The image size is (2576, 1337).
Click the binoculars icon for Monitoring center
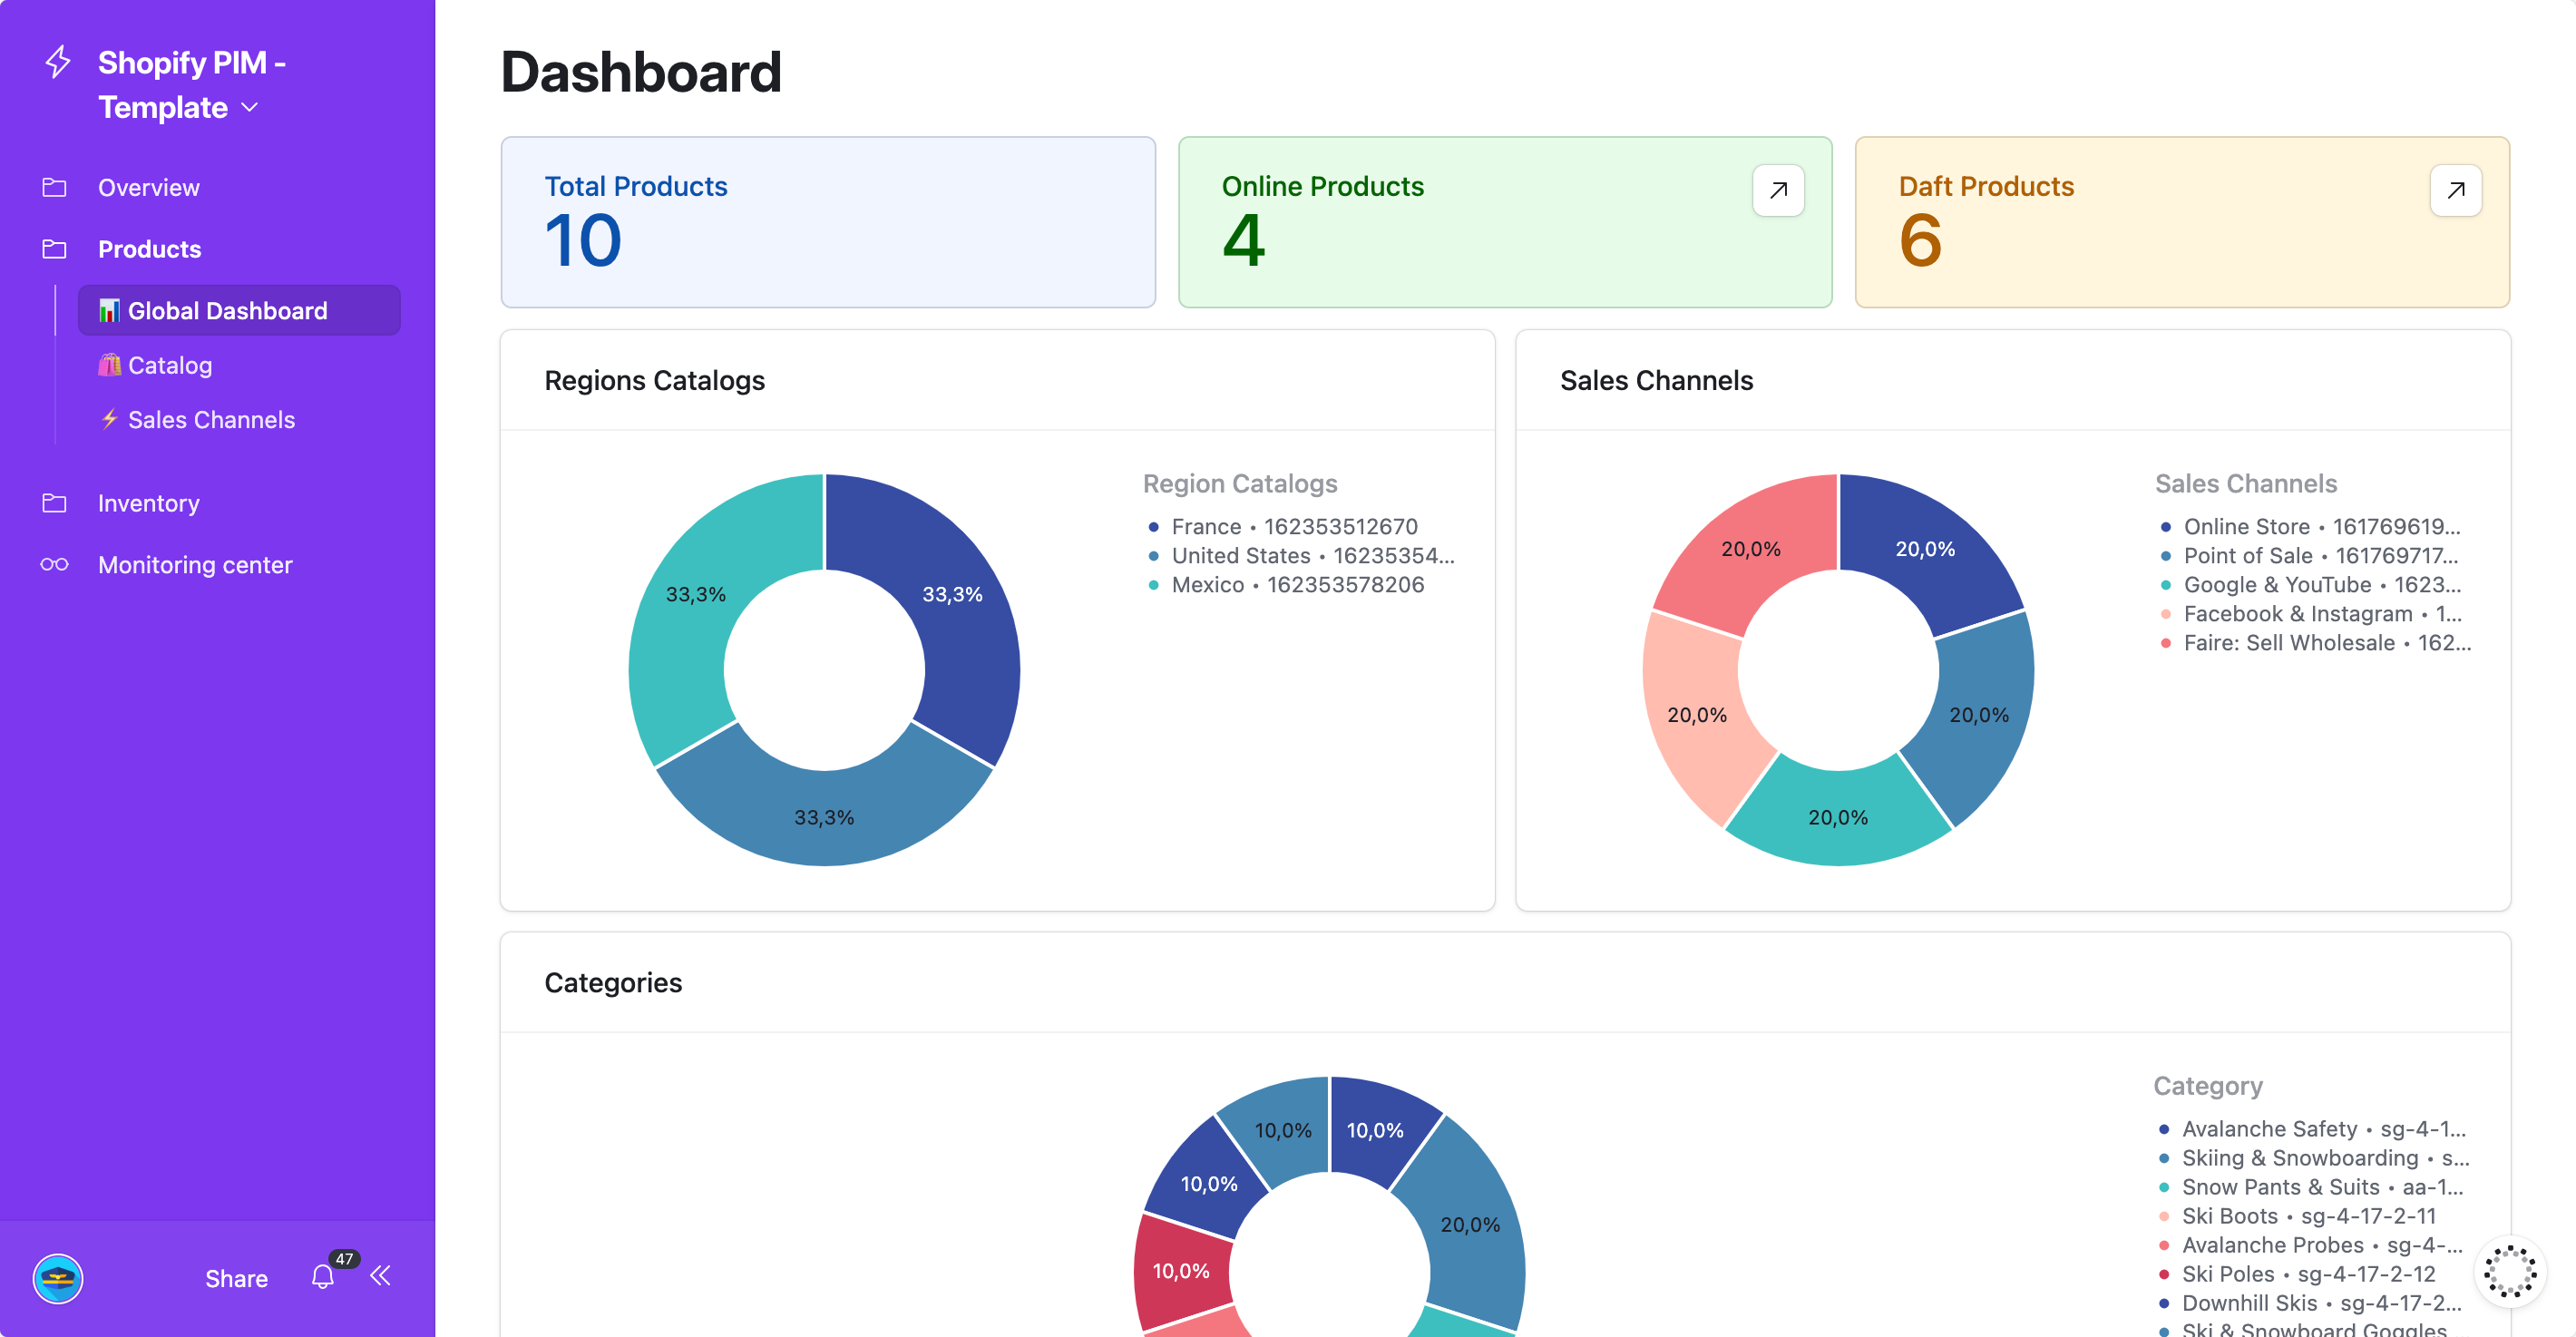tap(57, 564)
